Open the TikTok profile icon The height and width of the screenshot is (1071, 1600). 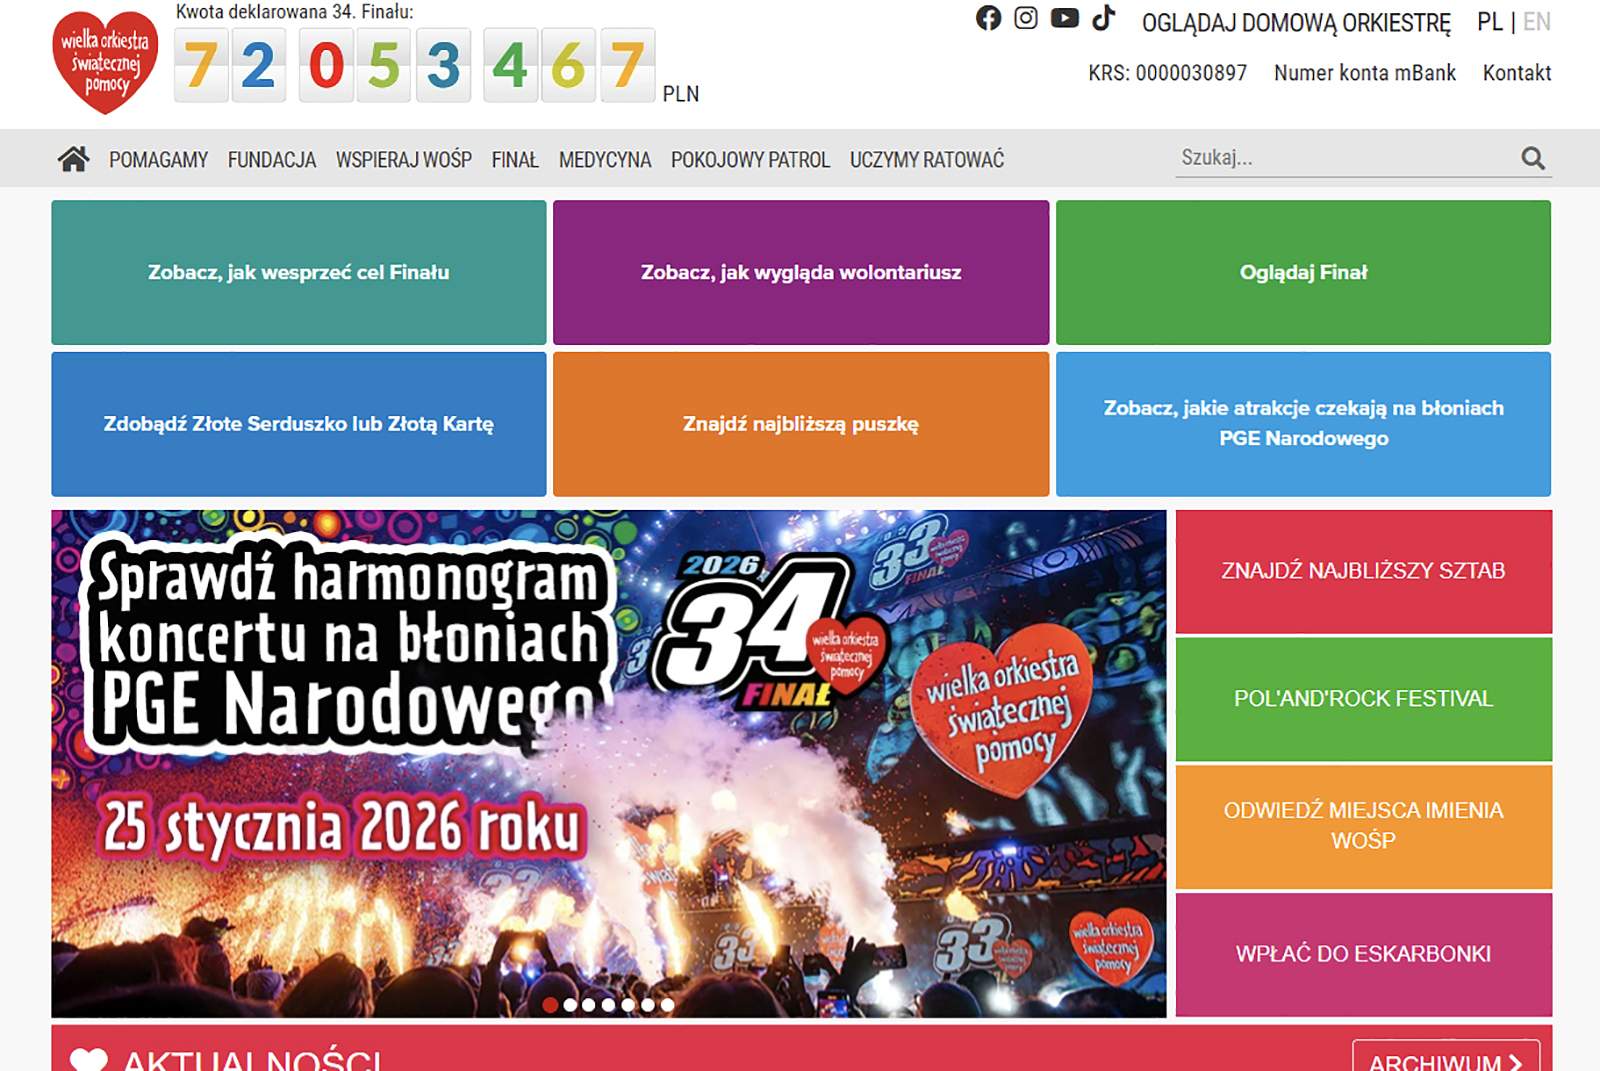[1103, 18]
